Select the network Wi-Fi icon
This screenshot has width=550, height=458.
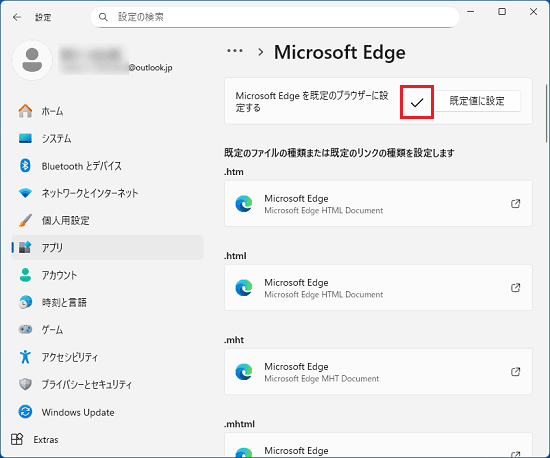(x=25, y=193)
